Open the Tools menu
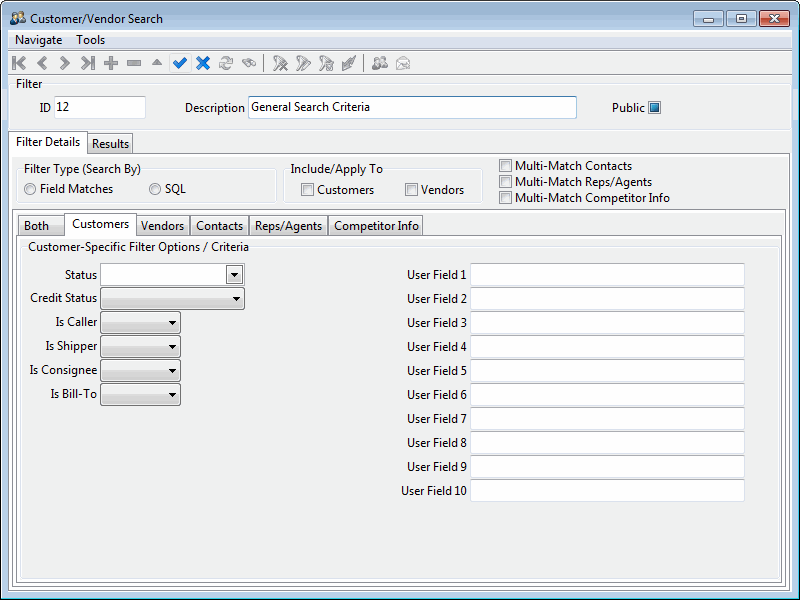The width and height of the screenshot is (800, 600). (x=90, y=40)
